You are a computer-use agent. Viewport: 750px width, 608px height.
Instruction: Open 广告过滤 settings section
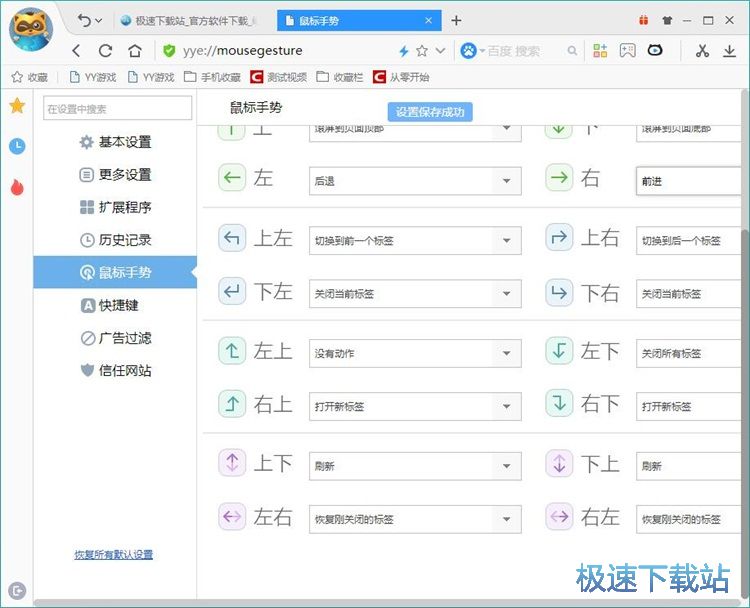115,338
